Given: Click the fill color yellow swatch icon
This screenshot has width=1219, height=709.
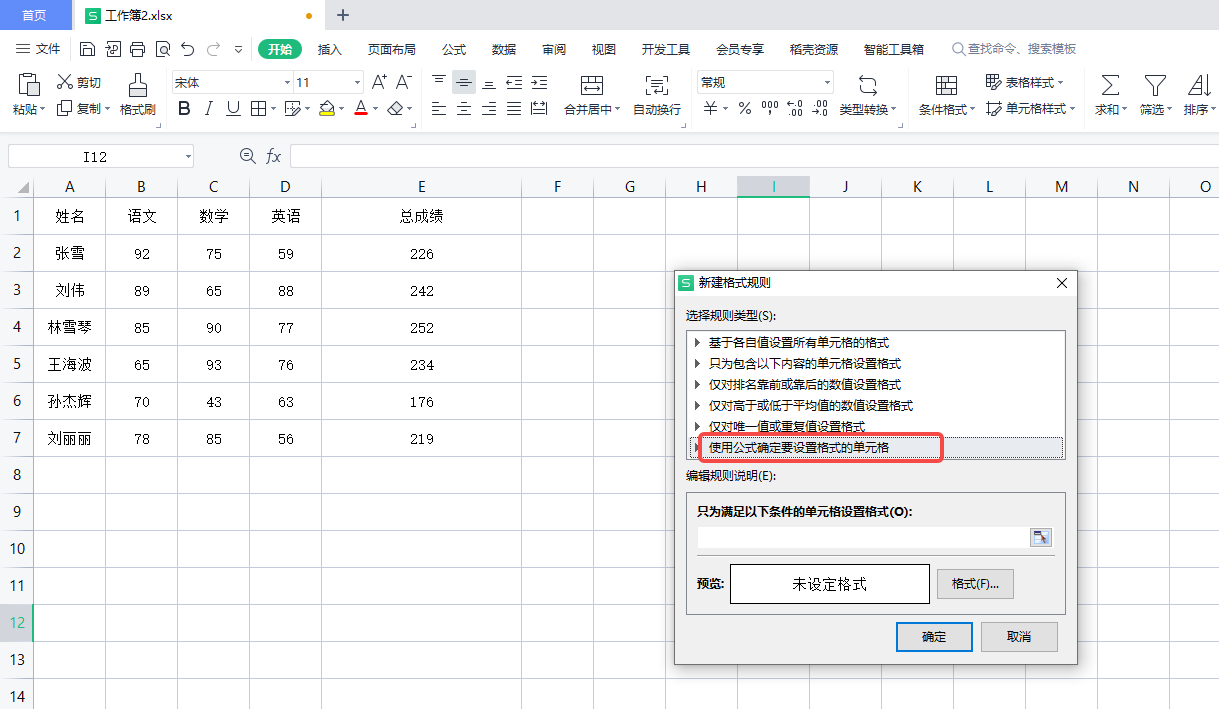Looking at the screenshot, I should coord(326,109).
